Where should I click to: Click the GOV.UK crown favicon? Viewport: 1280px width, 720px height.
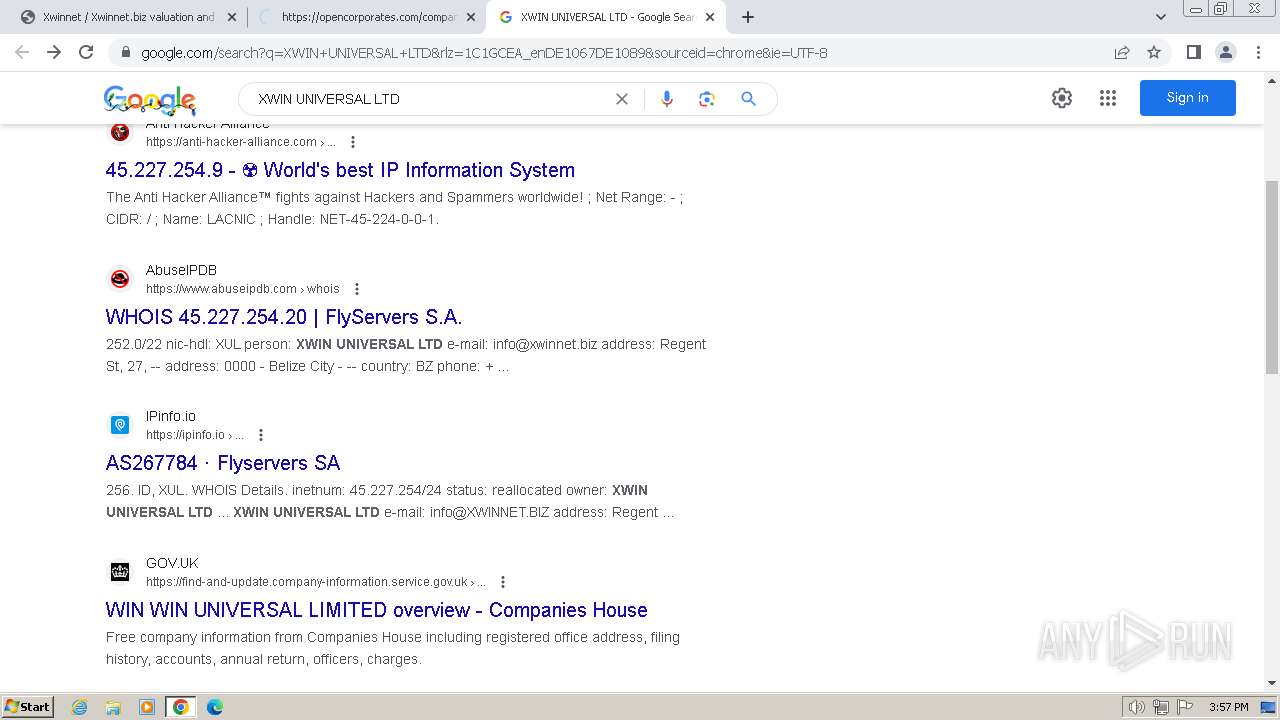(120, 572)
